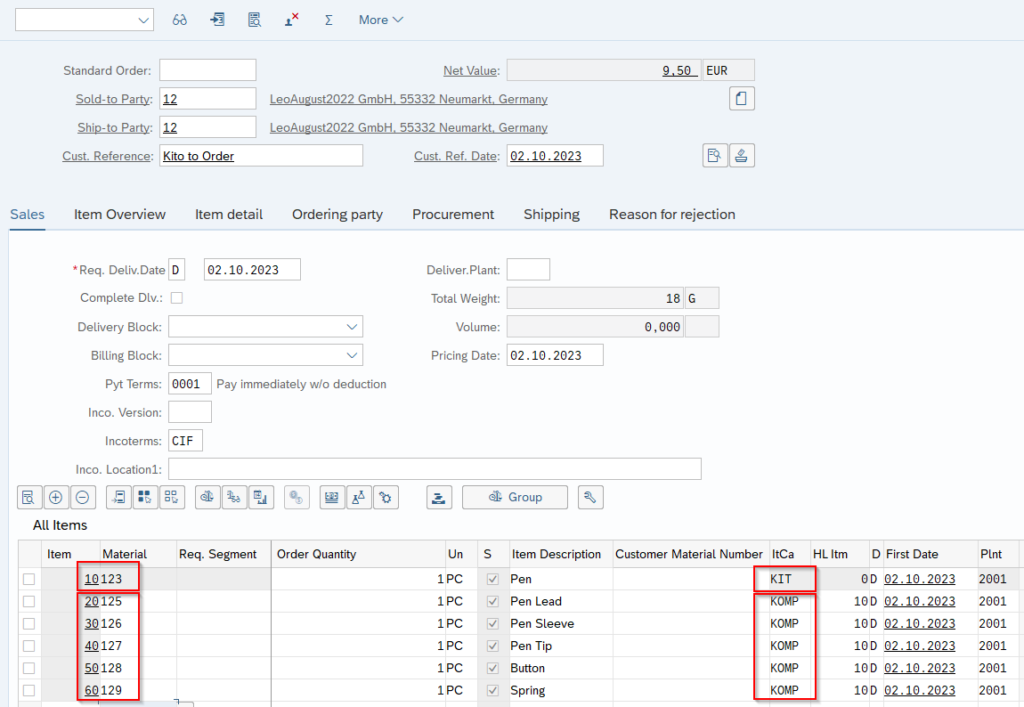
Task: Click the inbox tray icon left of Group
Action: click(x=439, y=497)
